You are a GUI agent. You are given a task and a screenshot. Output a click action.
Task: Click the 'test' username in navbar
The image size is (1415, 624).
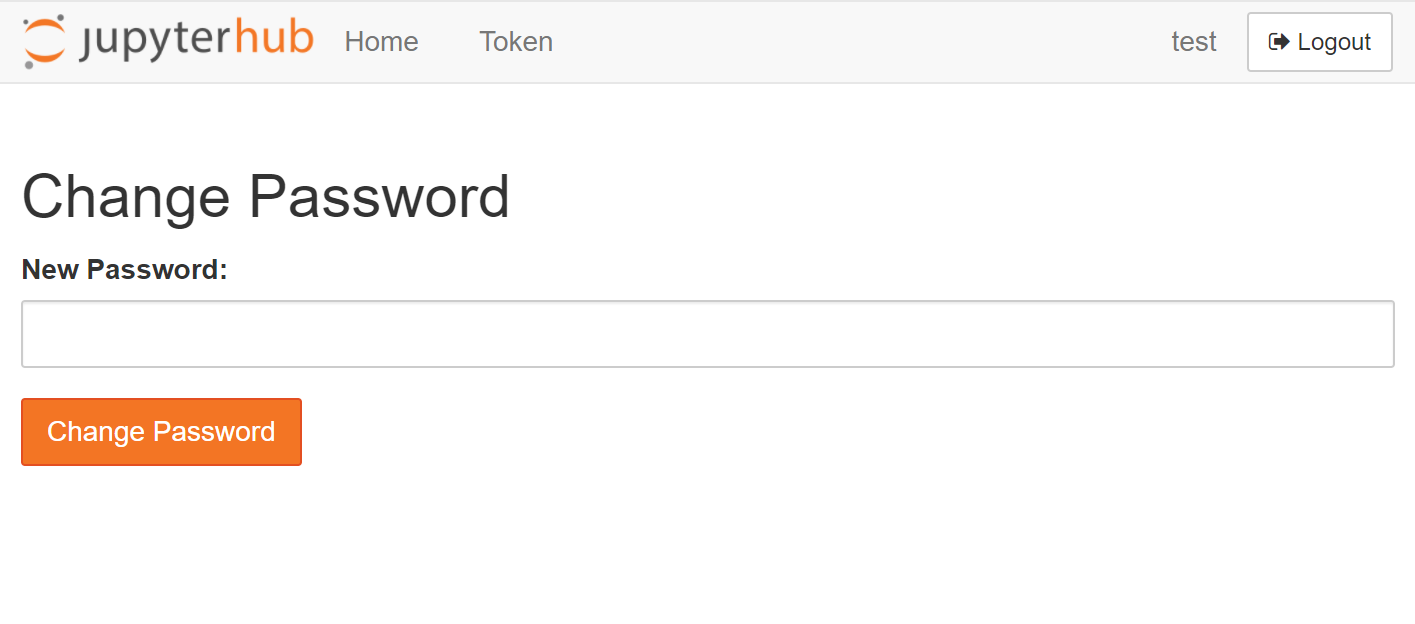point(1194,42)
